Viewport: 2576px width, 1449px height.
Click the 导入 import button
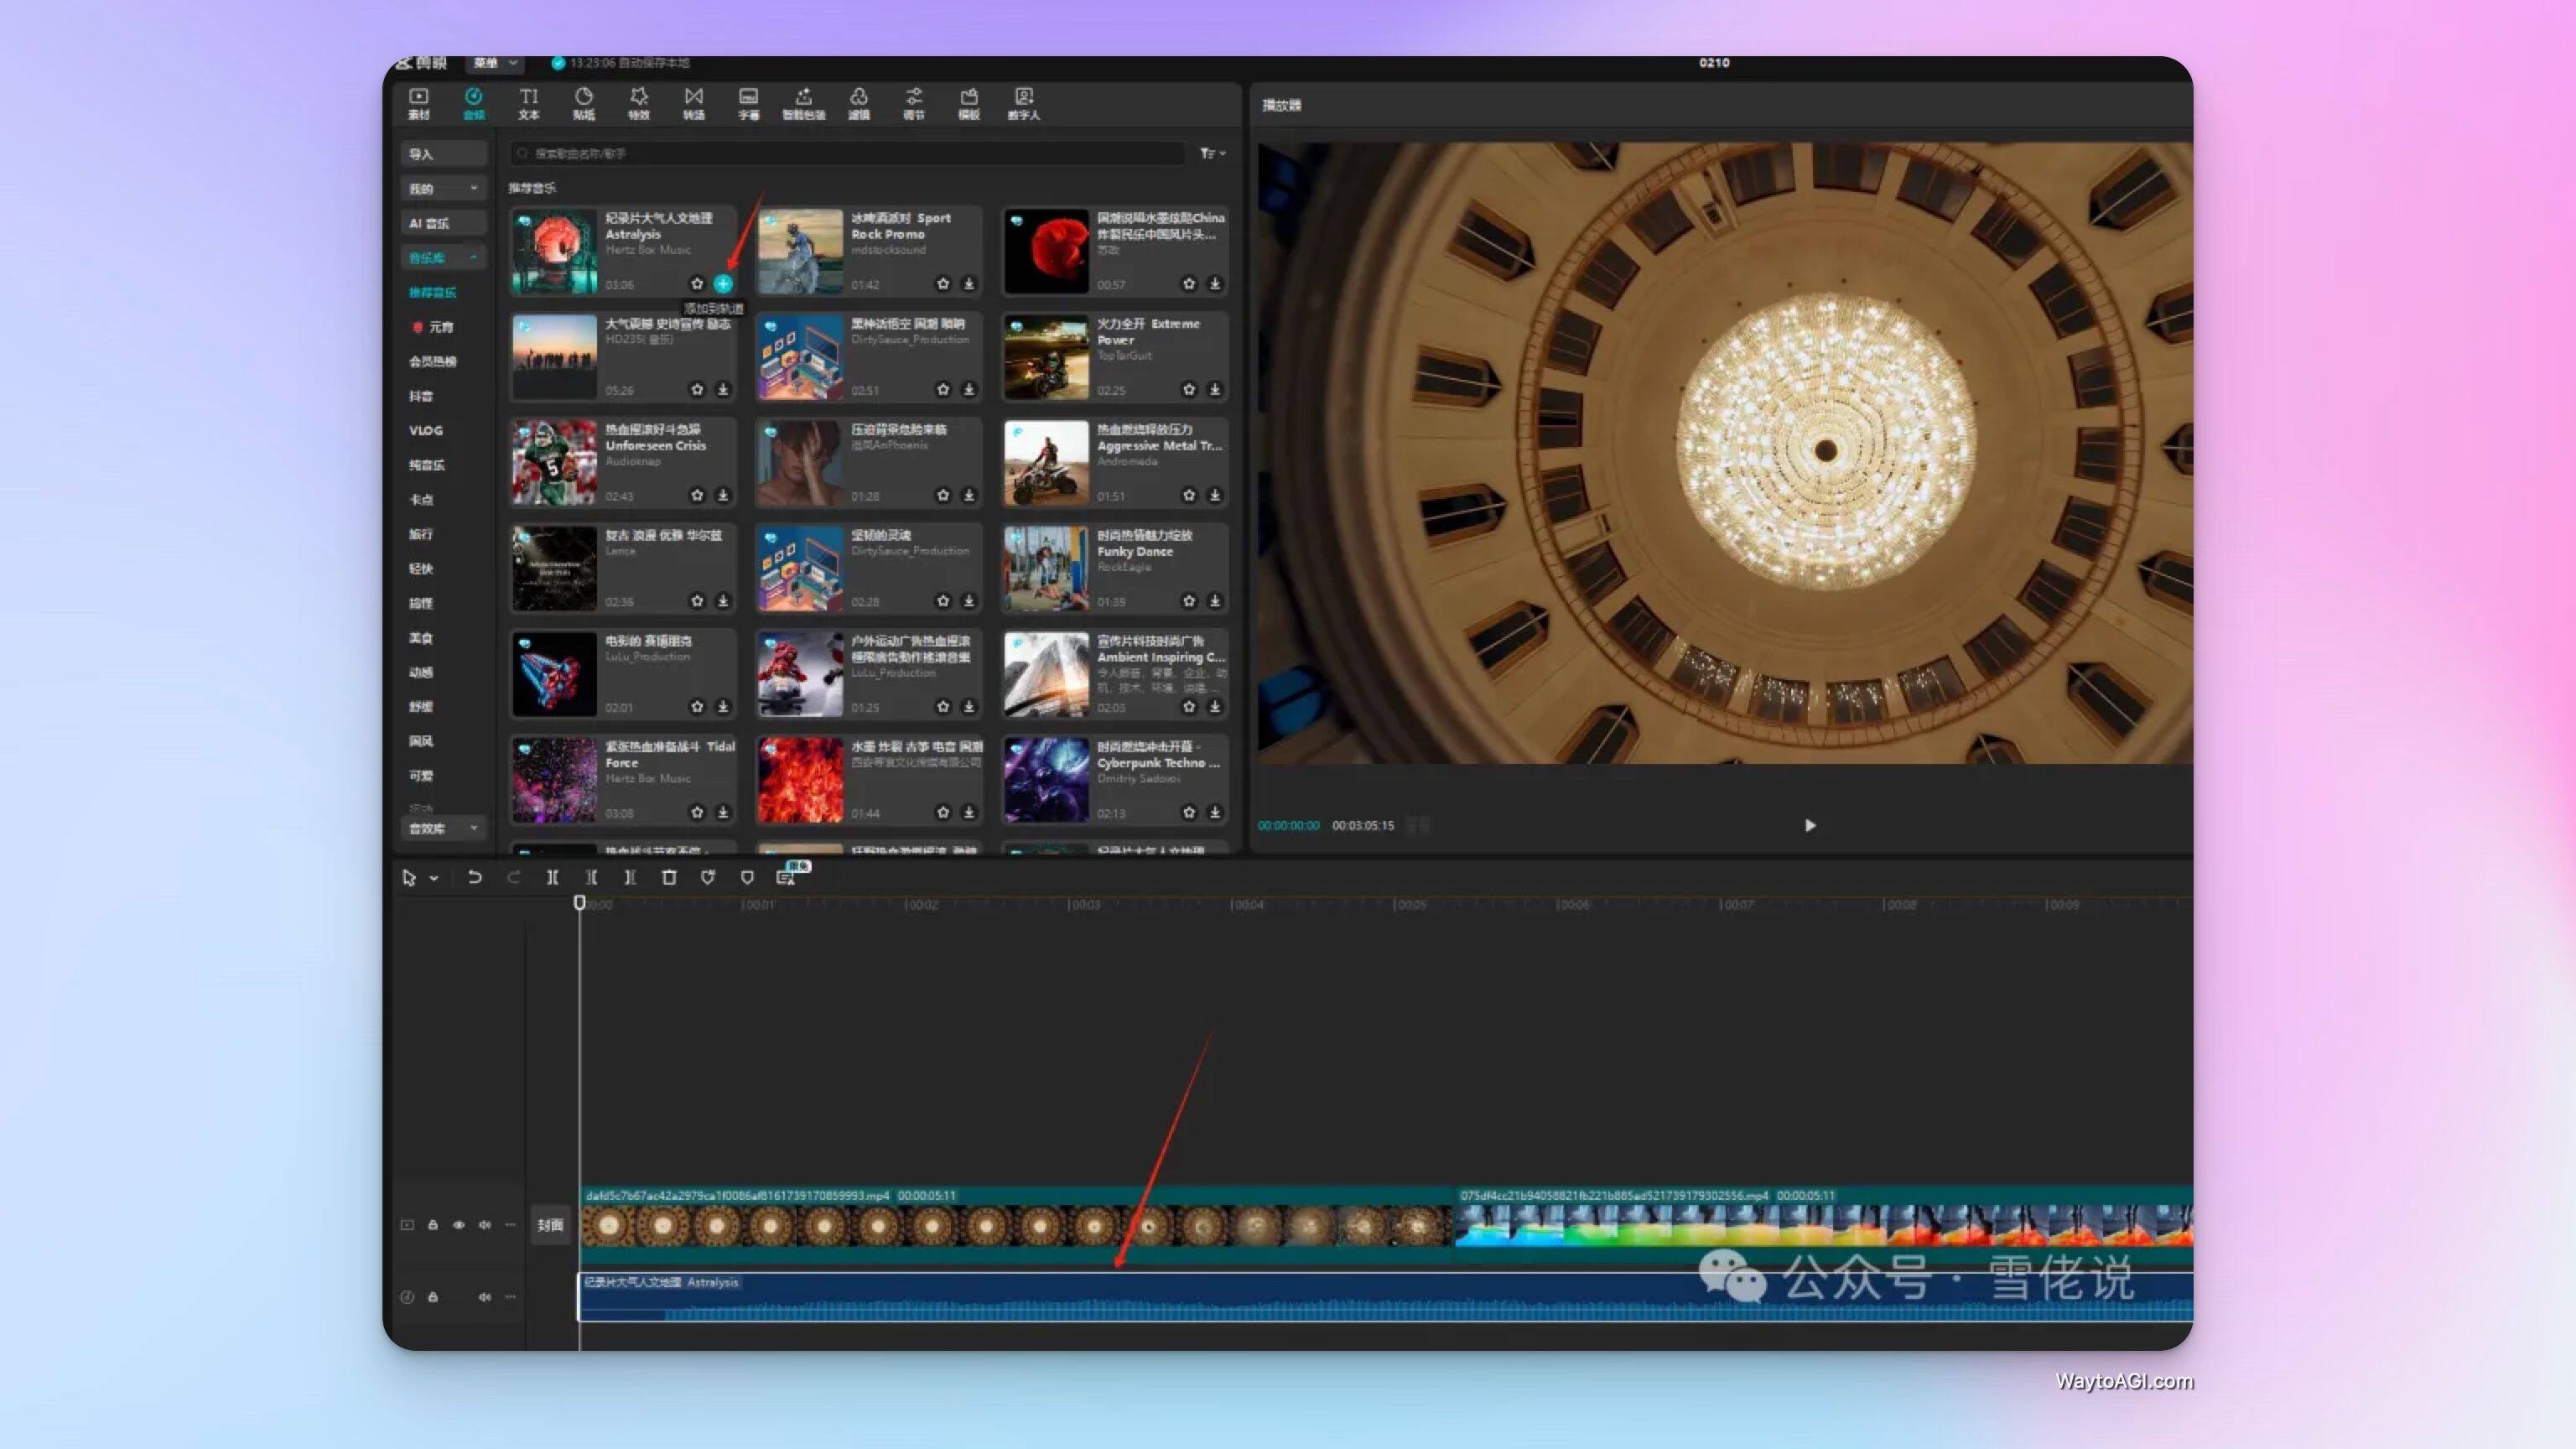443,154
